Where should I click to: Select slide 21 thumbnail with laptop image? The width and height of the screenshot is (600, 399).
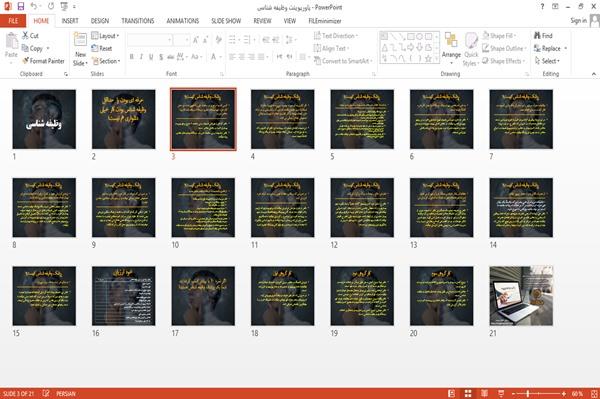521,296
